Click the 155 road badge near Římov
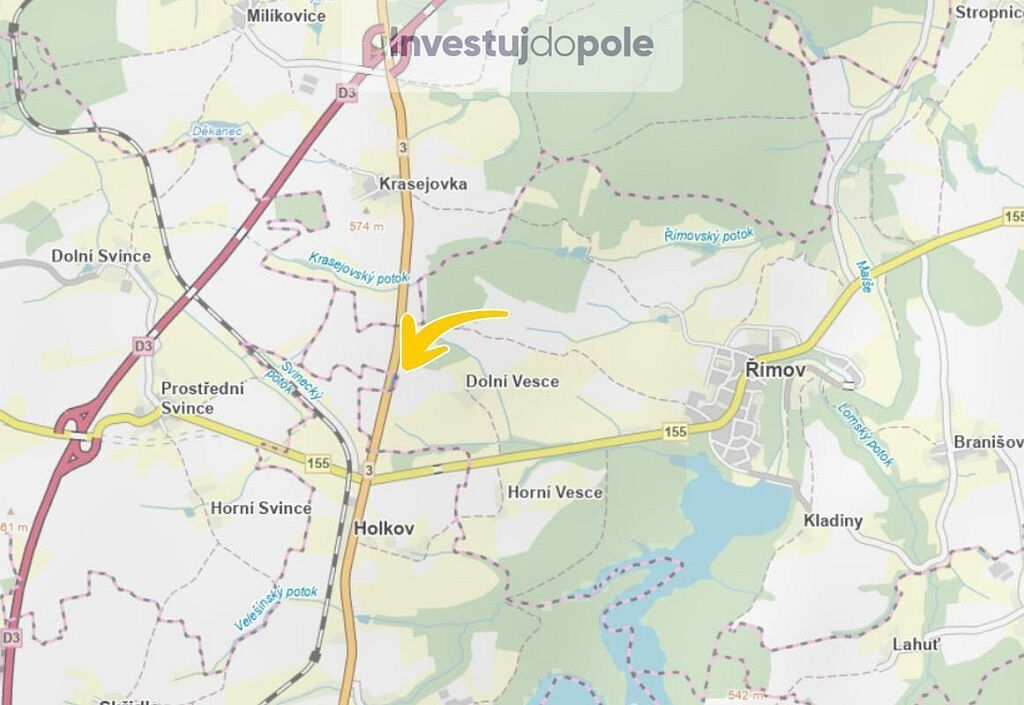1024x705 pixels. tap(676, 431)
